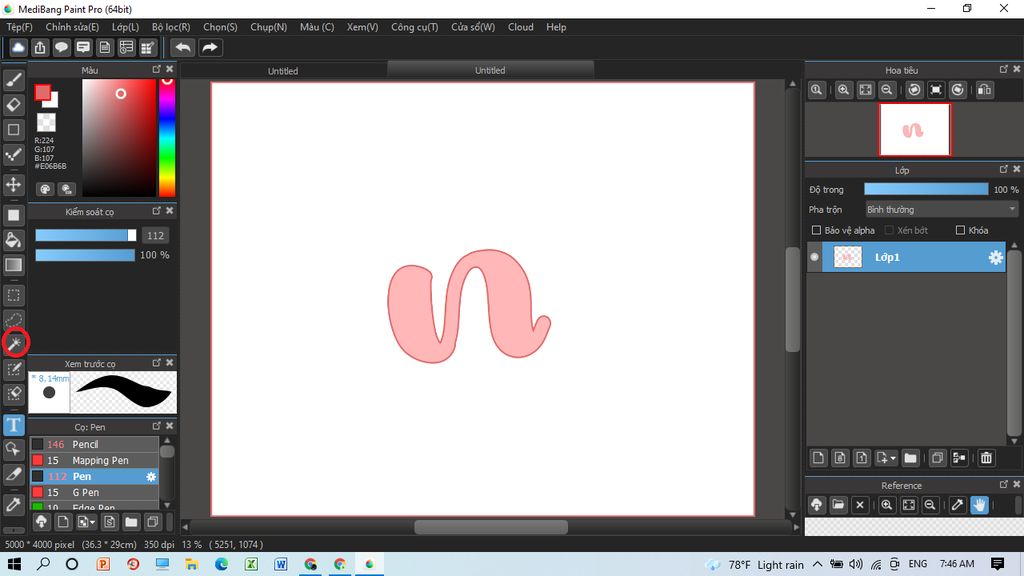
Task: Undock the Hoa tiêu navigator panel
Action: tap(1004, 69)
